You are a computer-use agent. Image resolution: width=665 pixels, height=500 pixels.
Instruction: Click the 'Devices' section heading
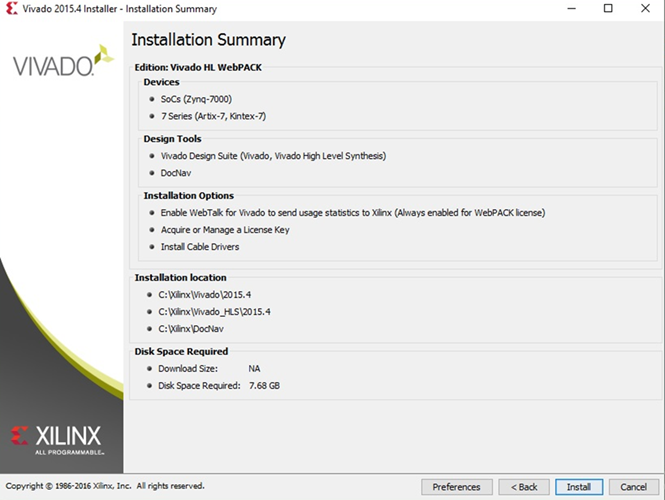tap(161, 82)
